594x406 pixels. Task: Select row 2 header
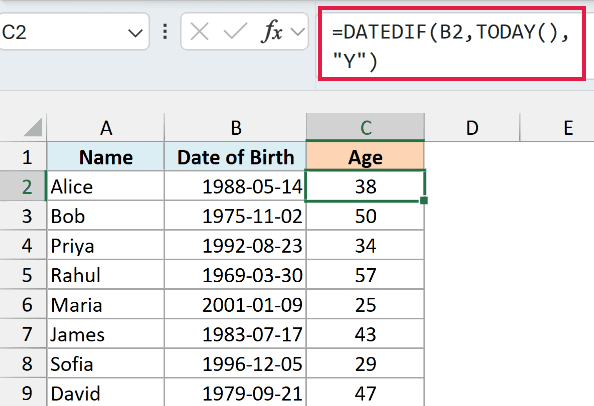(23, 186)
